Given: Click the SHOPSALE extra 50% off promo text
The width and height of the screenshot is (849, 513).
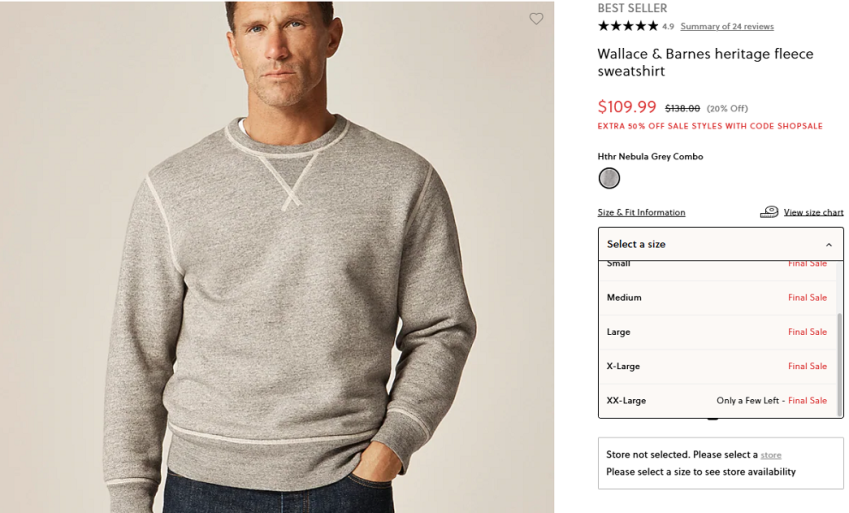Looking at the screenshot, I should pyautogui.click(x=710, y=126).
